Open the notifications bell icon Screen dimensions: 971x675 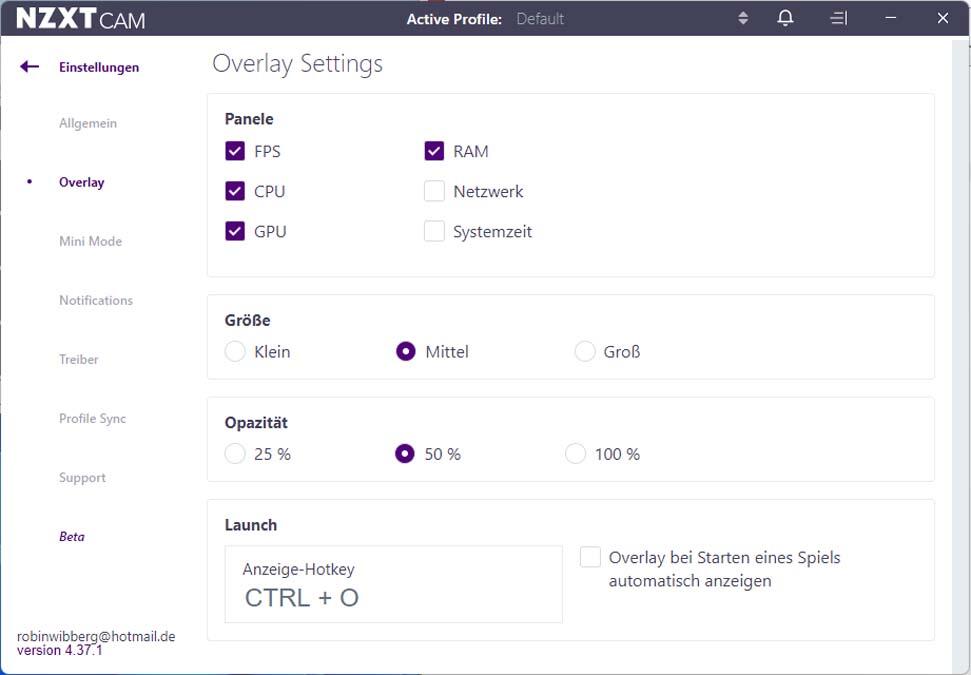[x=785, y=18]
